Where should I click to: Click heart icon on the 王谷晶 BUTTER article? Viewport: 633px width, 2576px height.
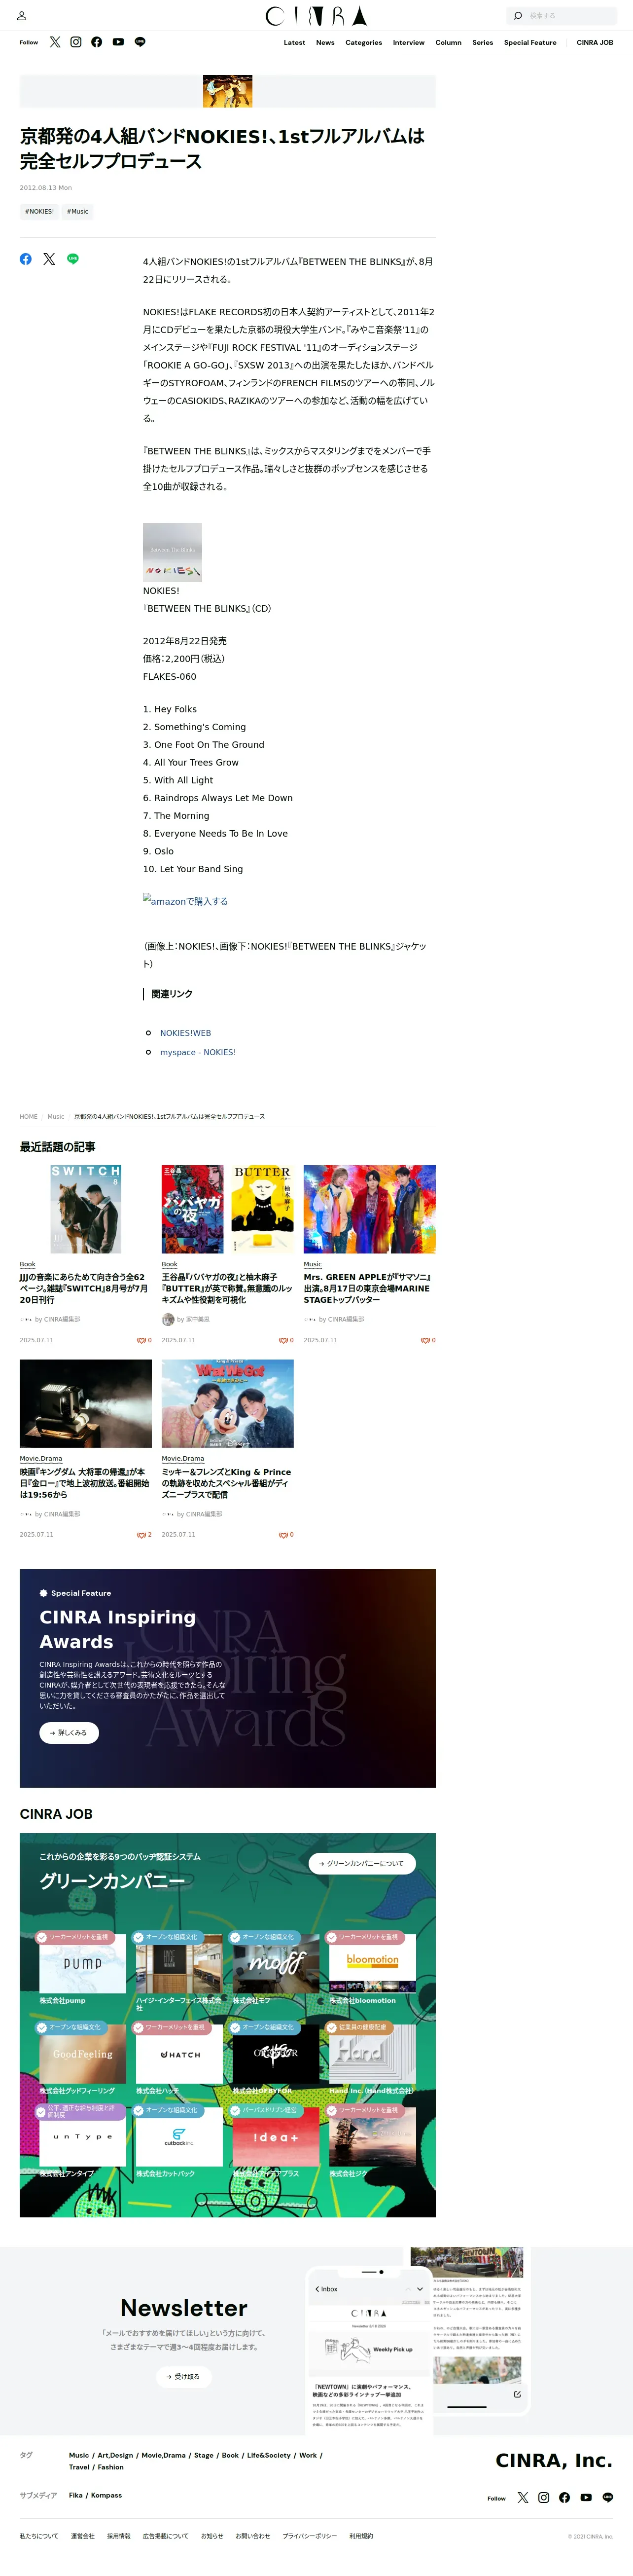point(283,1340)
